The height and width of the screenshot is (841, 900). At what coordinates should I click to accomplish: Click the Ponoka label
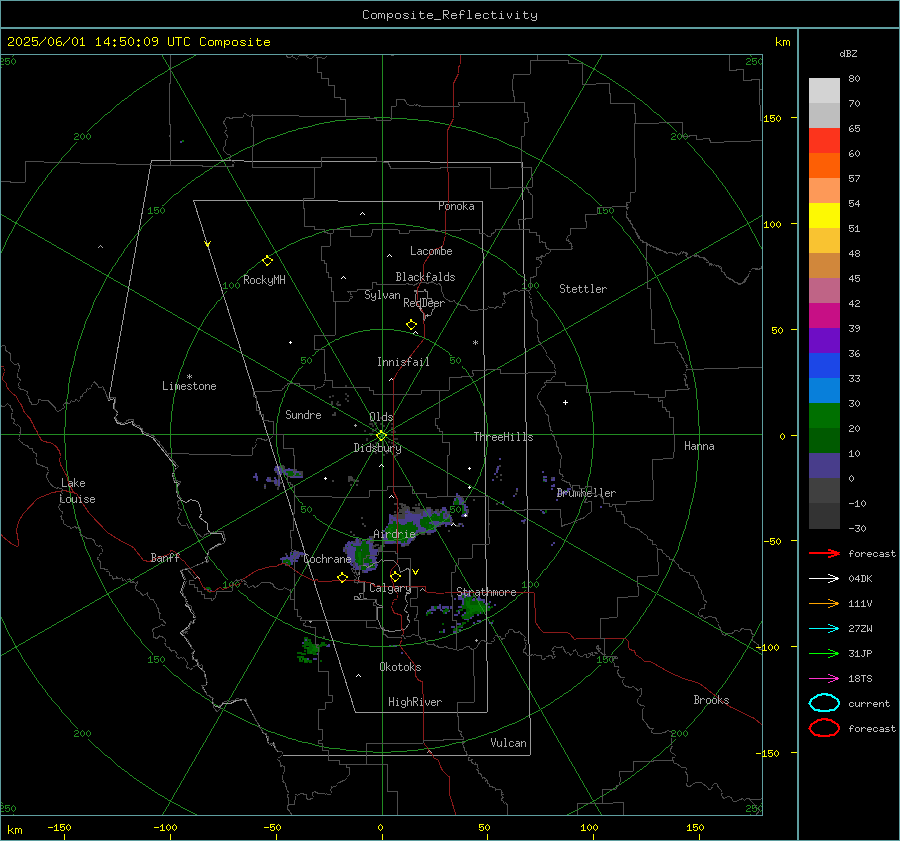[456, 206]
